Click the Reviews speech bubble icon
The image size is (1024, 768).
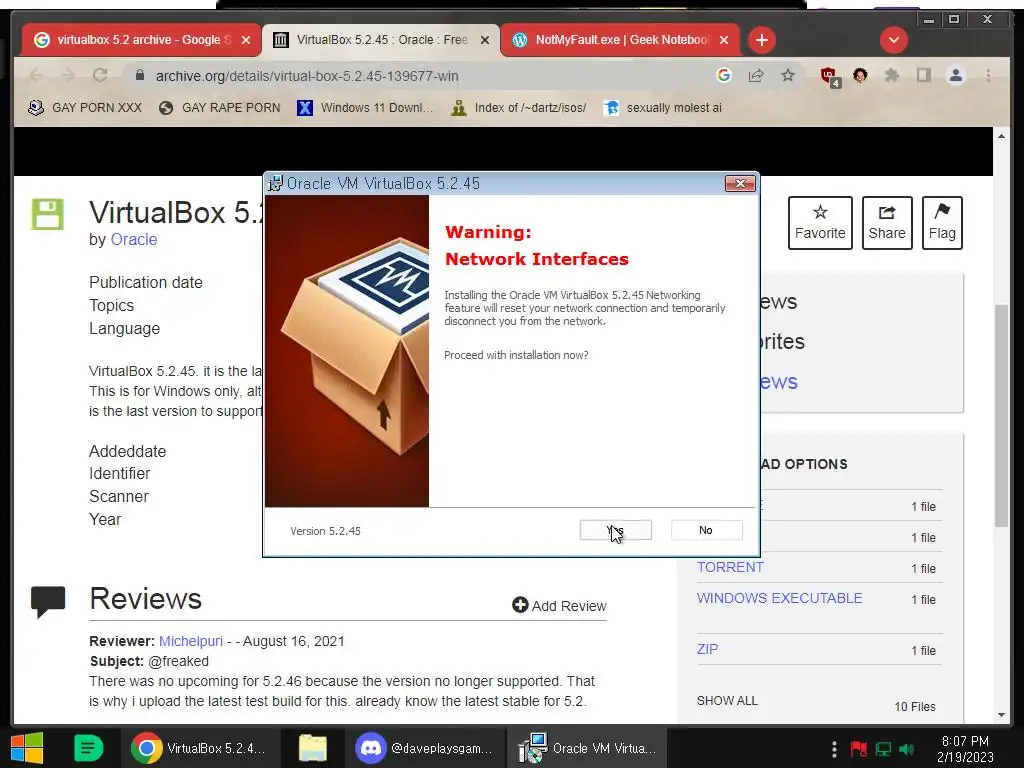[x=48, y=601]
